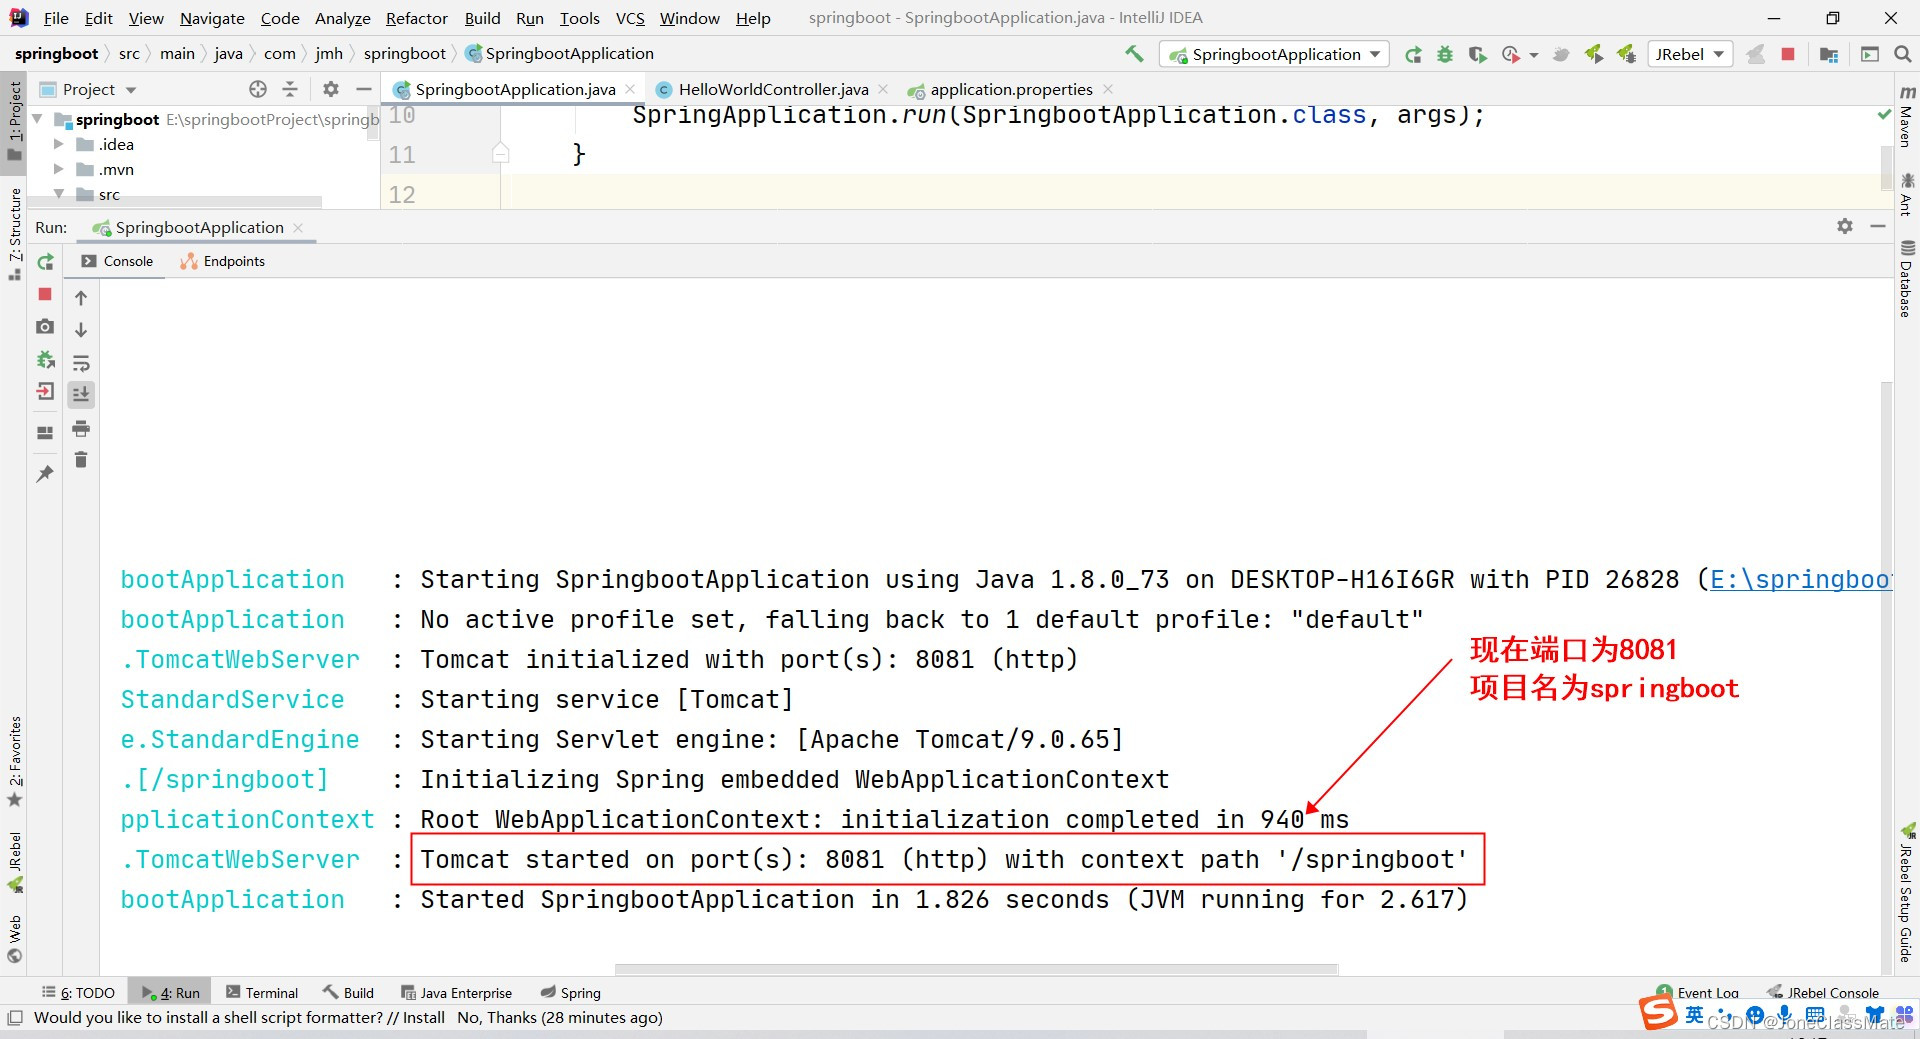Click the locate-in-project target icon
Viewport: 1920px width, 1039px height.
click(258, 90)
